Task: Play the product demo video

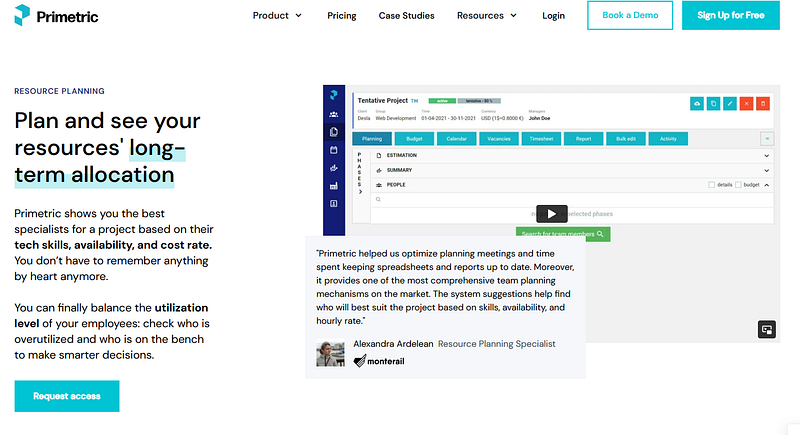Action: tap(552, 214)
